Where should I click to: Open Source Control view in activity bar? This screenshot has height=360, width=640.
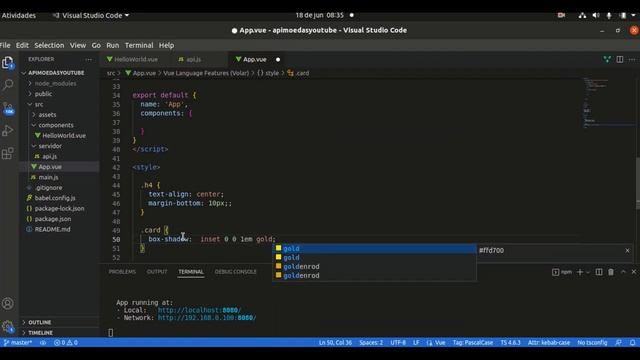click(x=8, y=108)
